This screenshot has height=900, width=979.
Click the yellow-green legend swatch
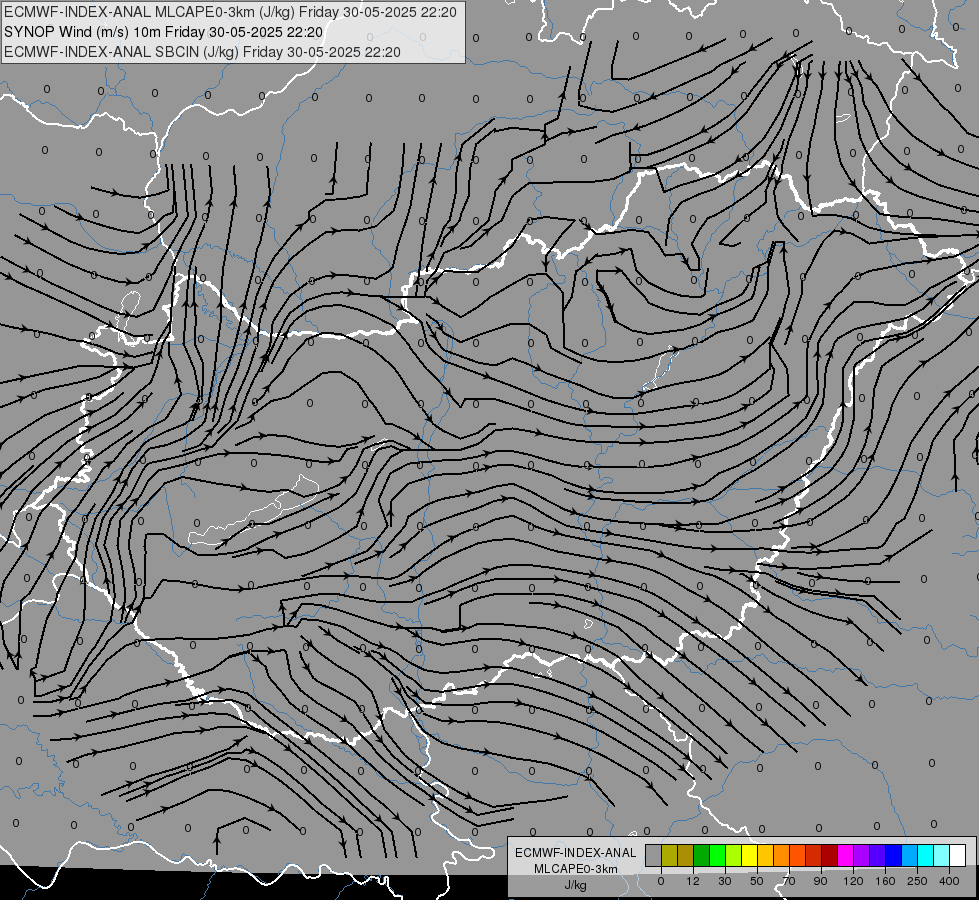[x=734, y=855]
